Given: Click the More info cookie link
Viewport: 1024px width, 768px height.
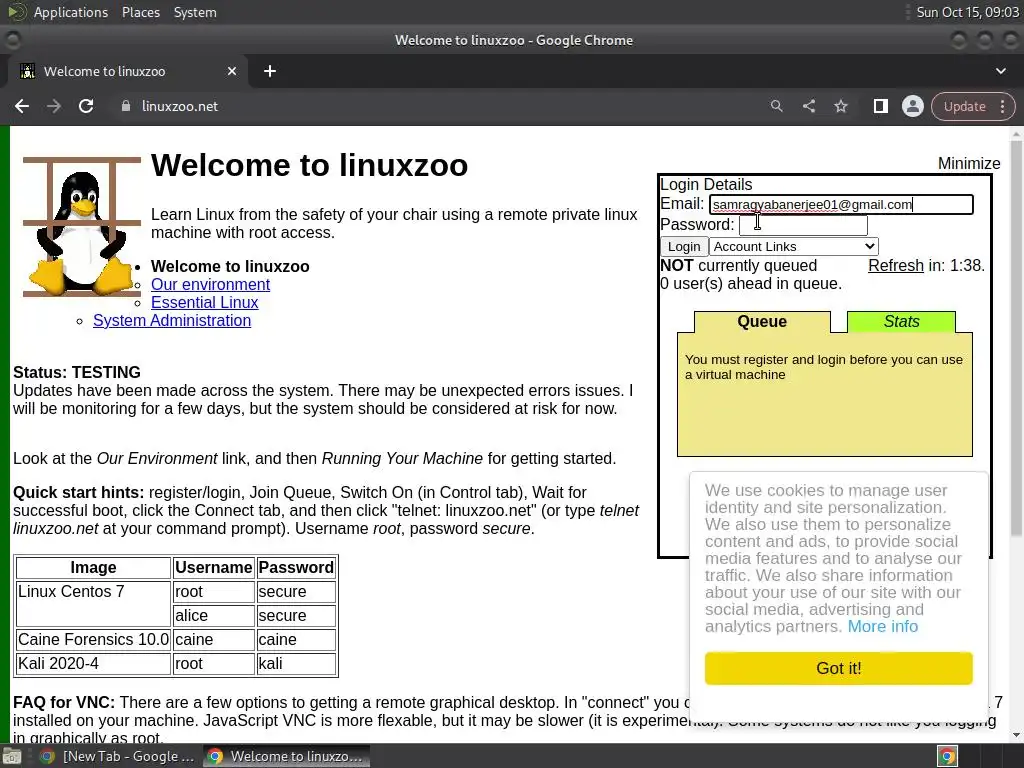Looking at the screenshot, I should click(882, 627).
